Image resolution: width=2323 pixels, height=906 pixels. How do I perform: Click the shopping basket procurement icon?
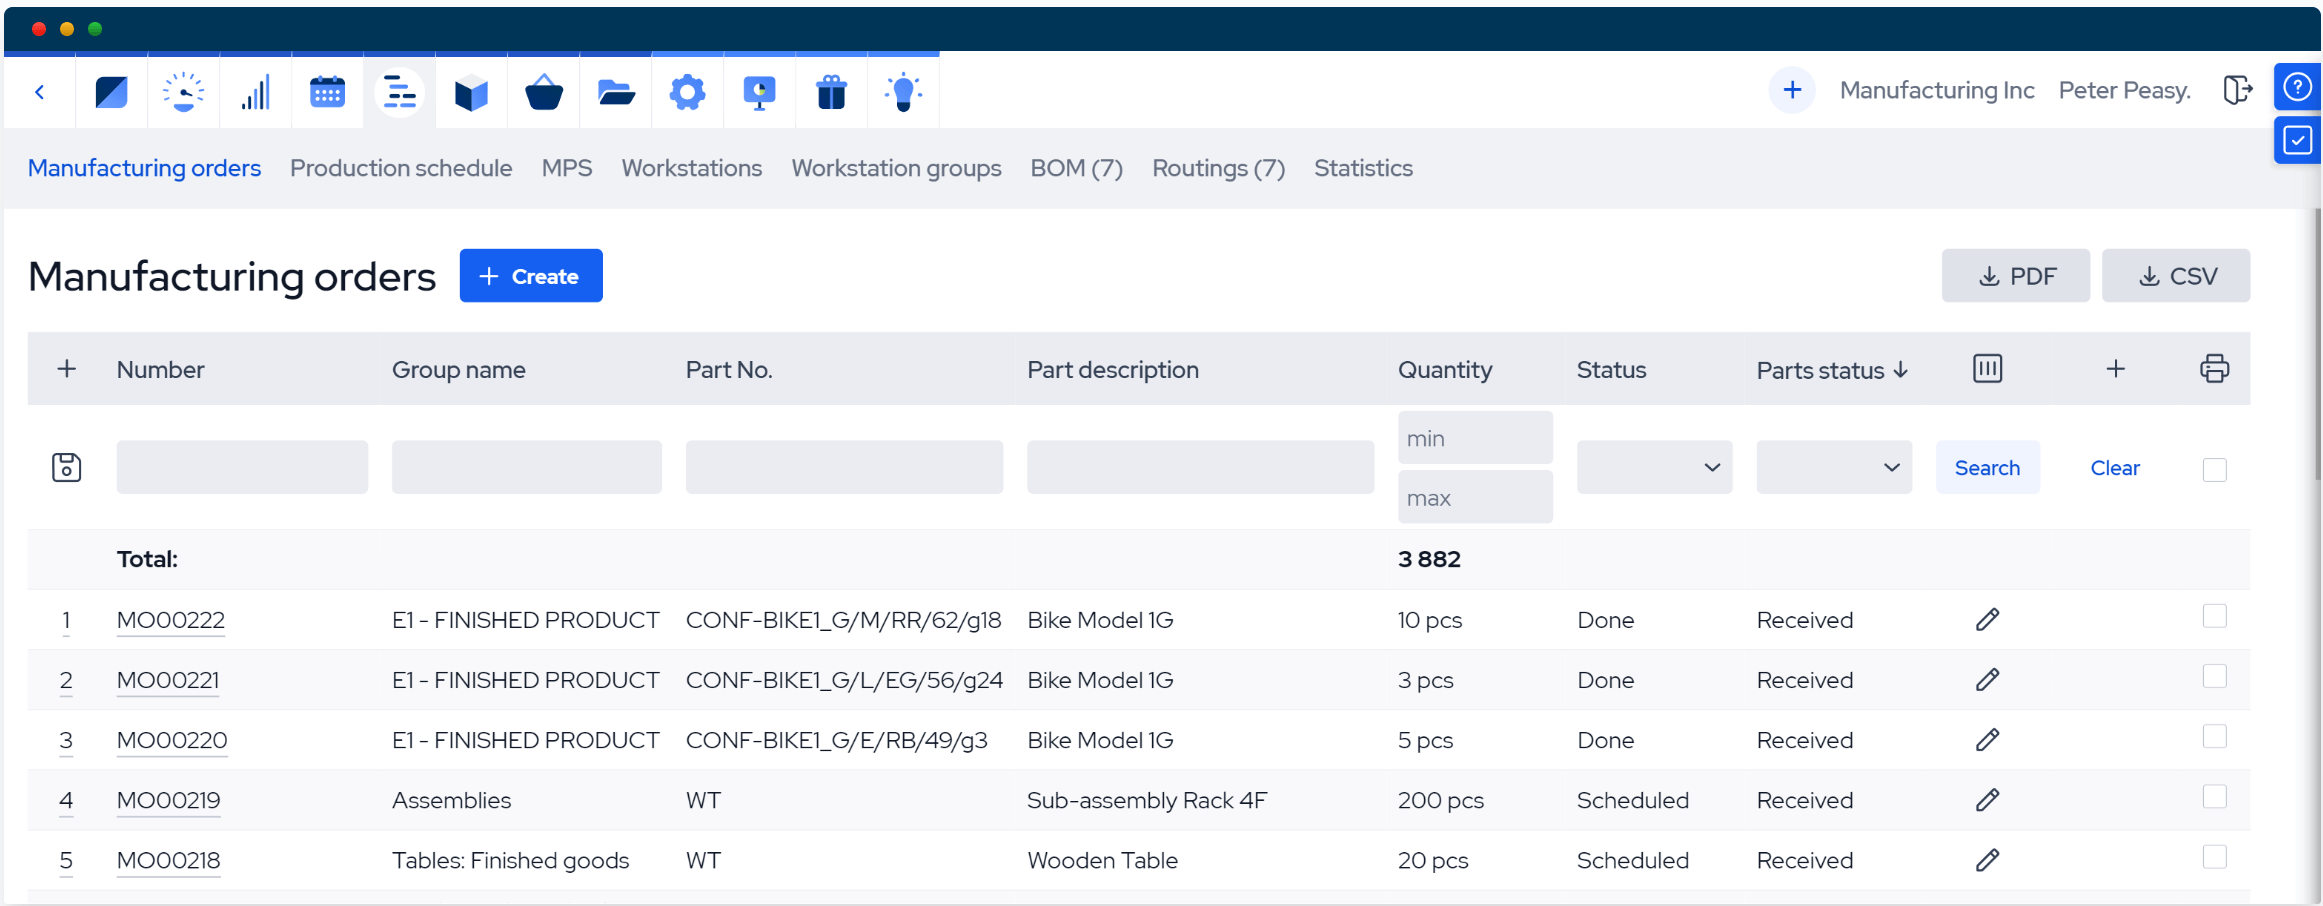coord(543,93)
